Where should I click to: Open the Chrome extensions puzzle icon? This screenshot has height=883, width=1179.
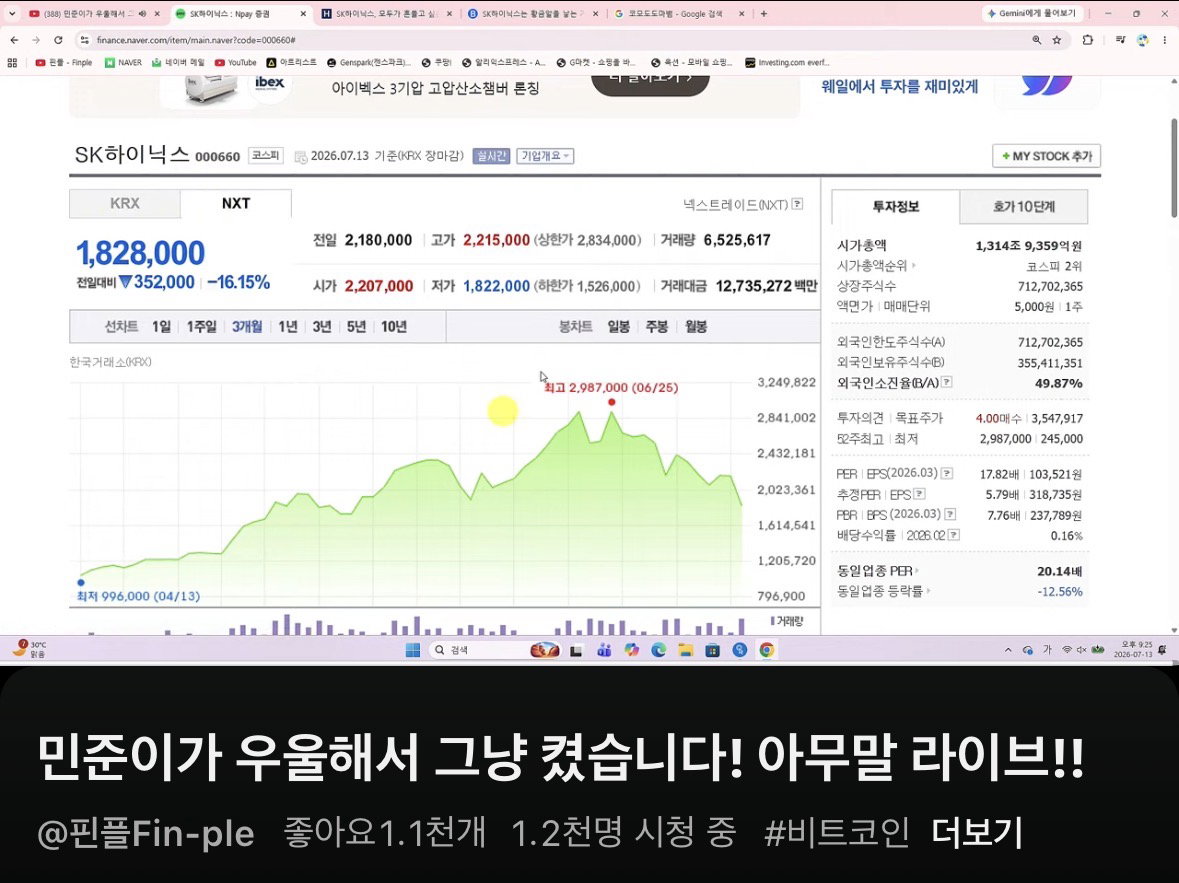1087,40
